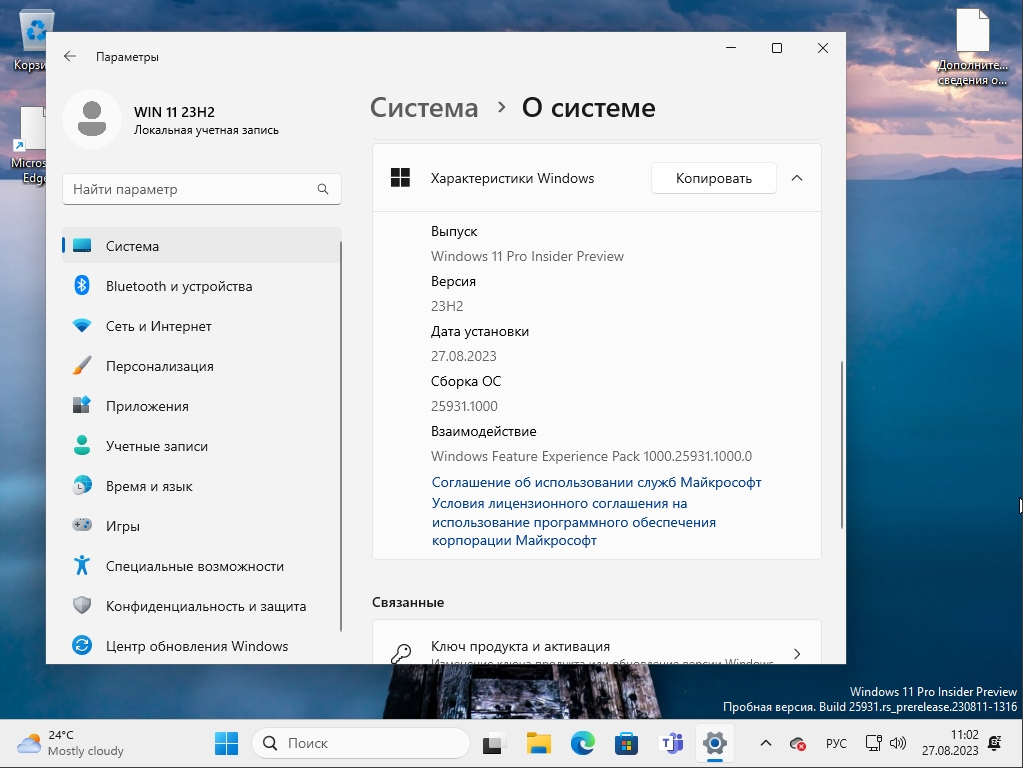This screenshot has height=768, width=1023.
Task: Close the Параметры window
Action: tap(823, 48)
